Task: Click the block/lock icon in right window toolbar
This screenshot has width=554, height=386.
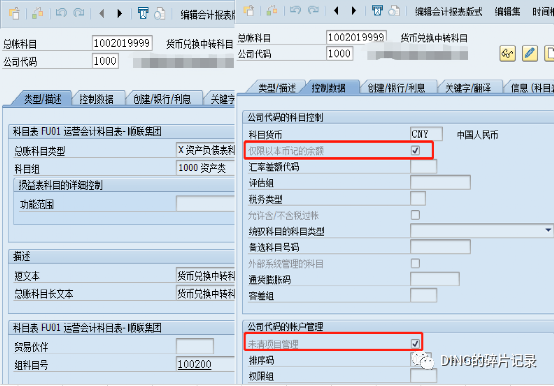Action: click(272, 11)
